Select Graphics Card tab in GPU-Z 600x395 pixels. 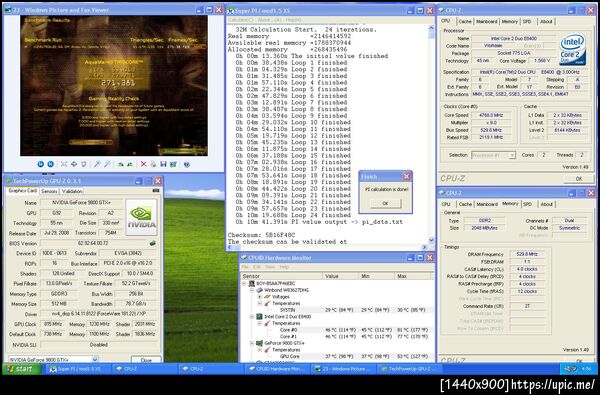tap(23, 191)
